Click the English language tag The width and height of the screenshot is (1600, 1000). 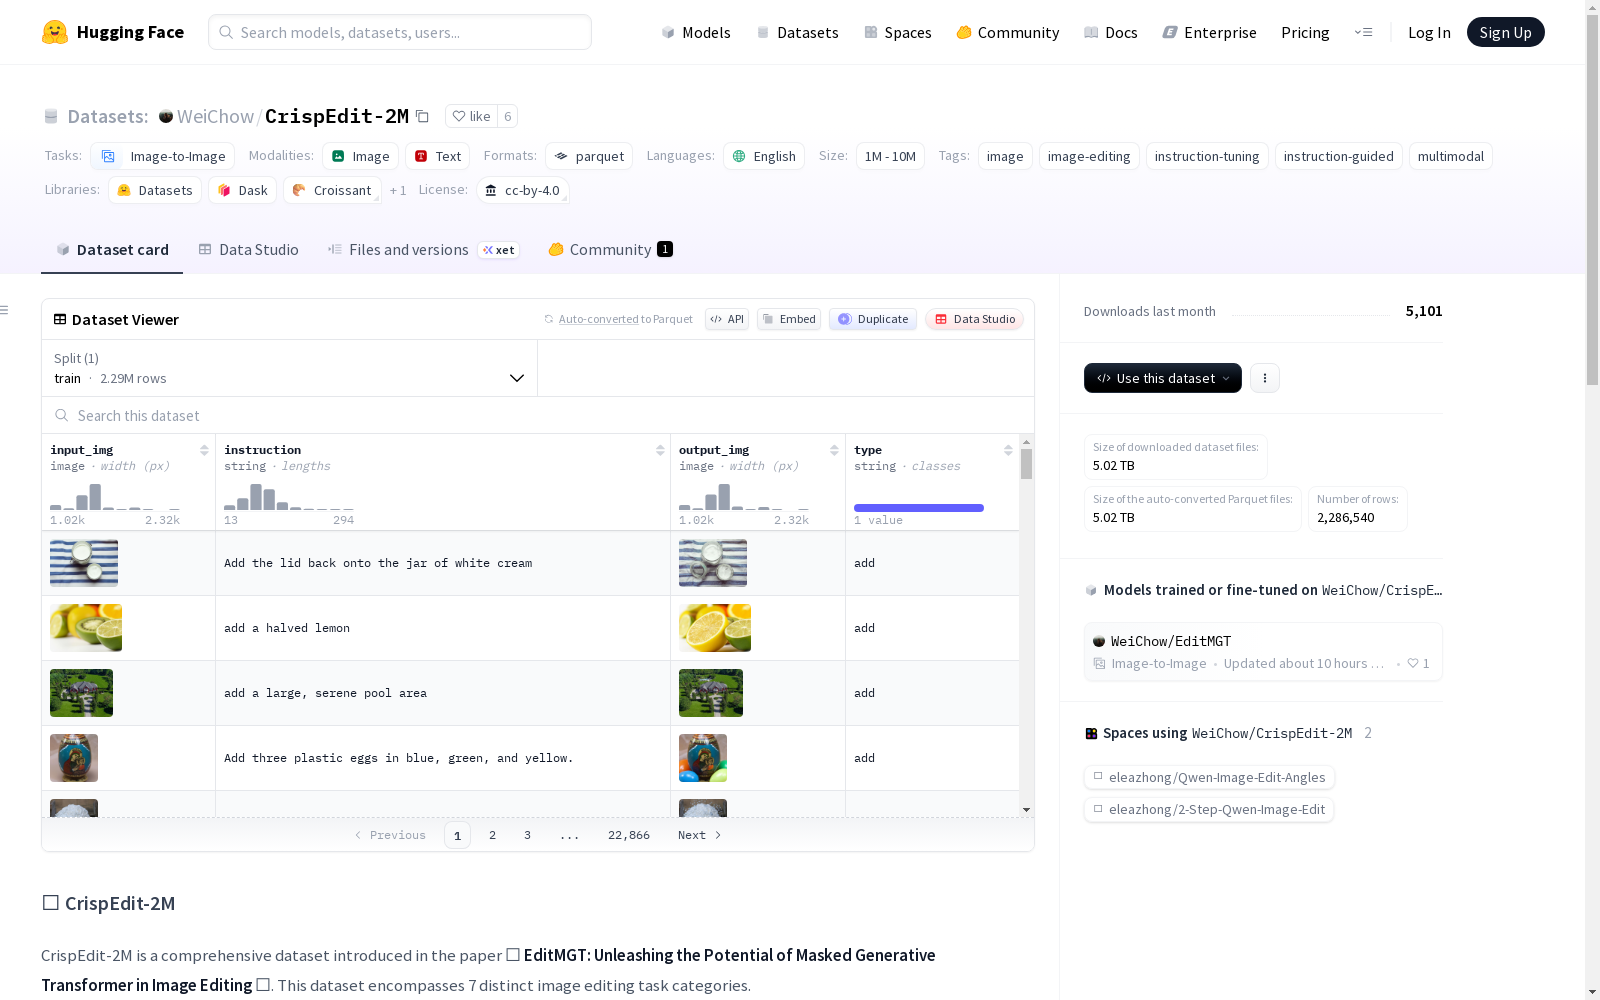[x=764, y=156]
